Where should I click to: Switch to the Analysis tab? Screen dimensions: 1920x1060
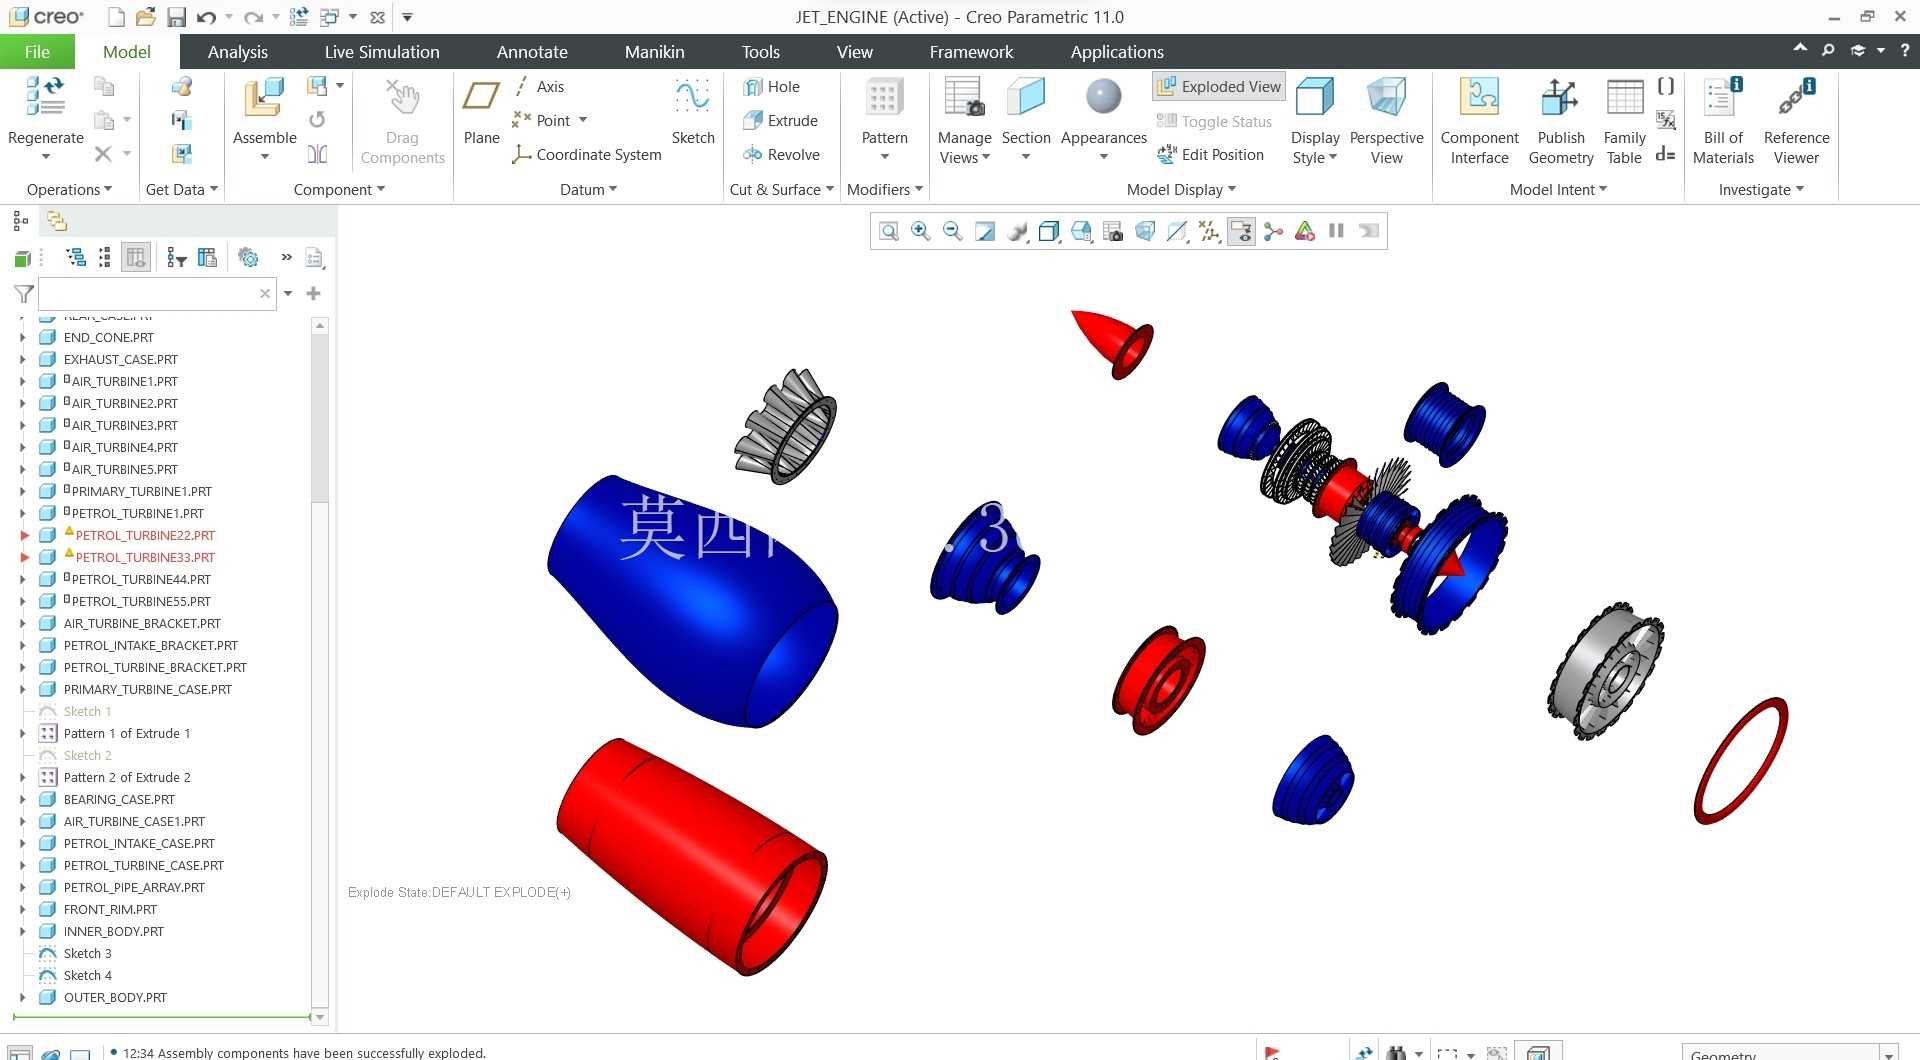pyautogui.click(x=237, y=52)
